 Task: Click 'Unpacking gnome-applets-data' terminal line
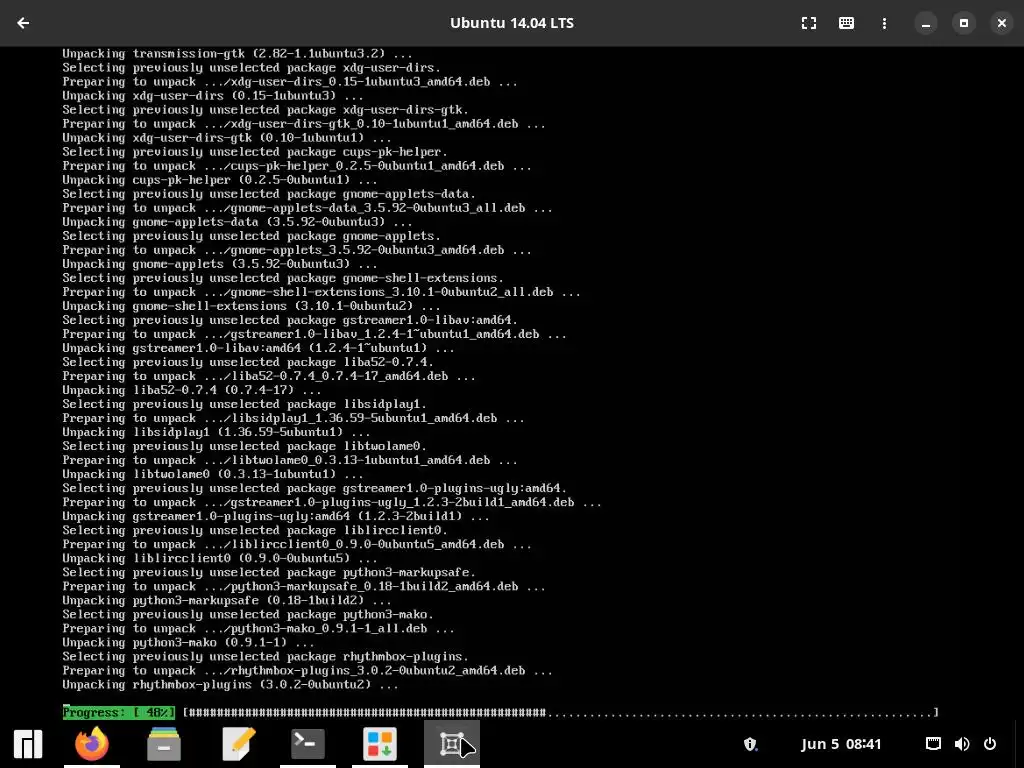(x=237, y=222)
